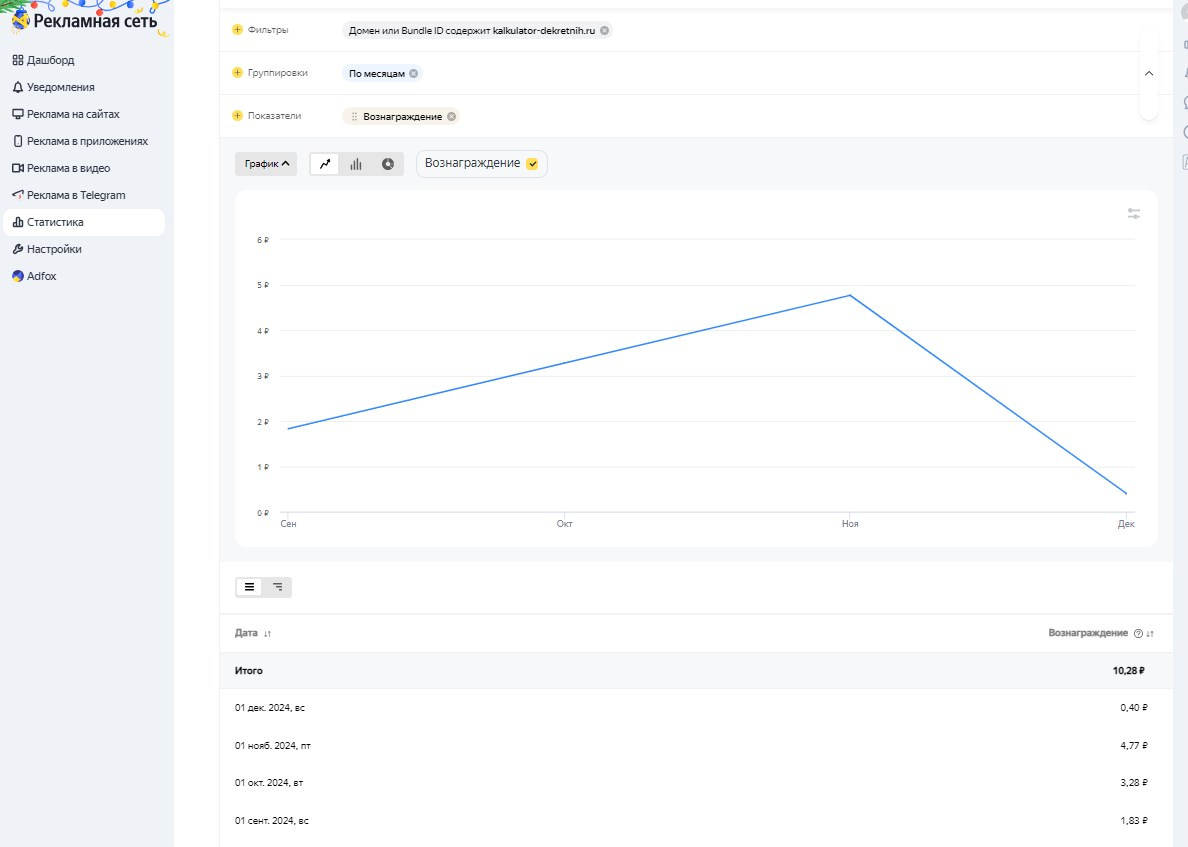The width and height of the screenshot is (1188, 847).
Task: Switch chart to pie chart view
Action: pos(388,164)
